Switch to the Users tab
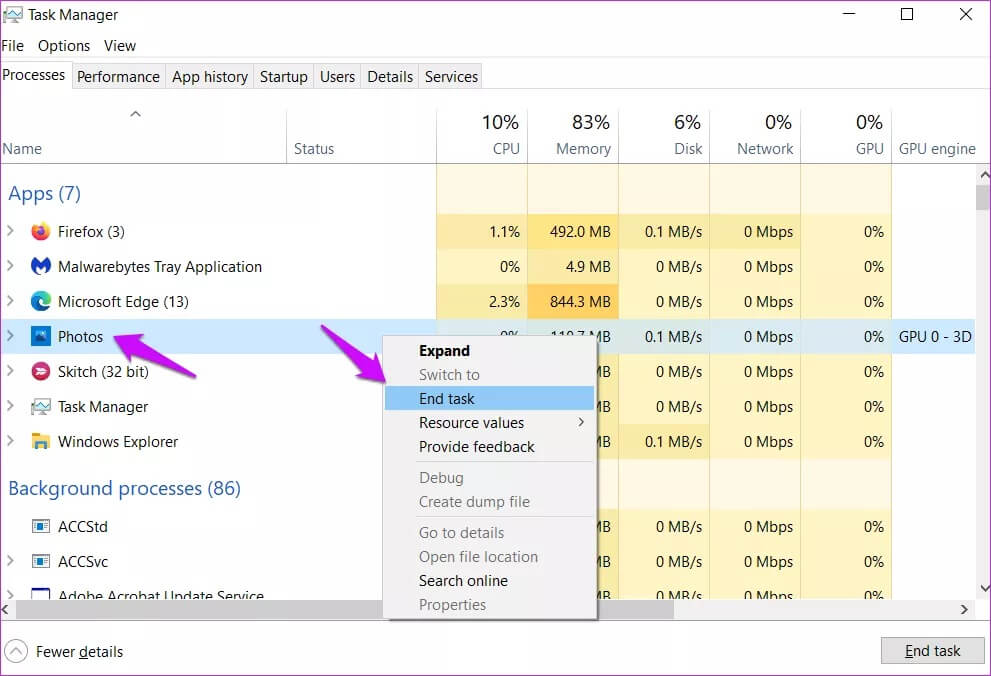 point(337,76)
